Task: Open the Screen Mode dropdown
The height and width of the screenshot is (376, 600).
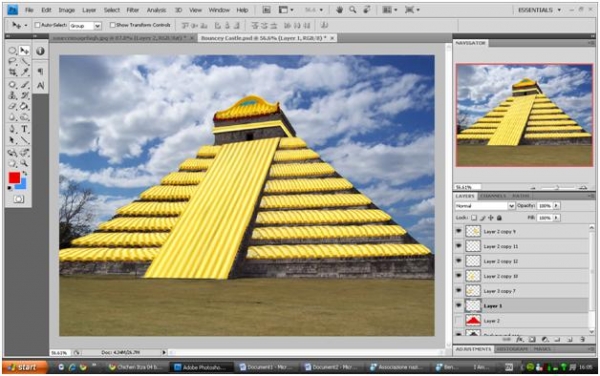Action: pos(412,10)
